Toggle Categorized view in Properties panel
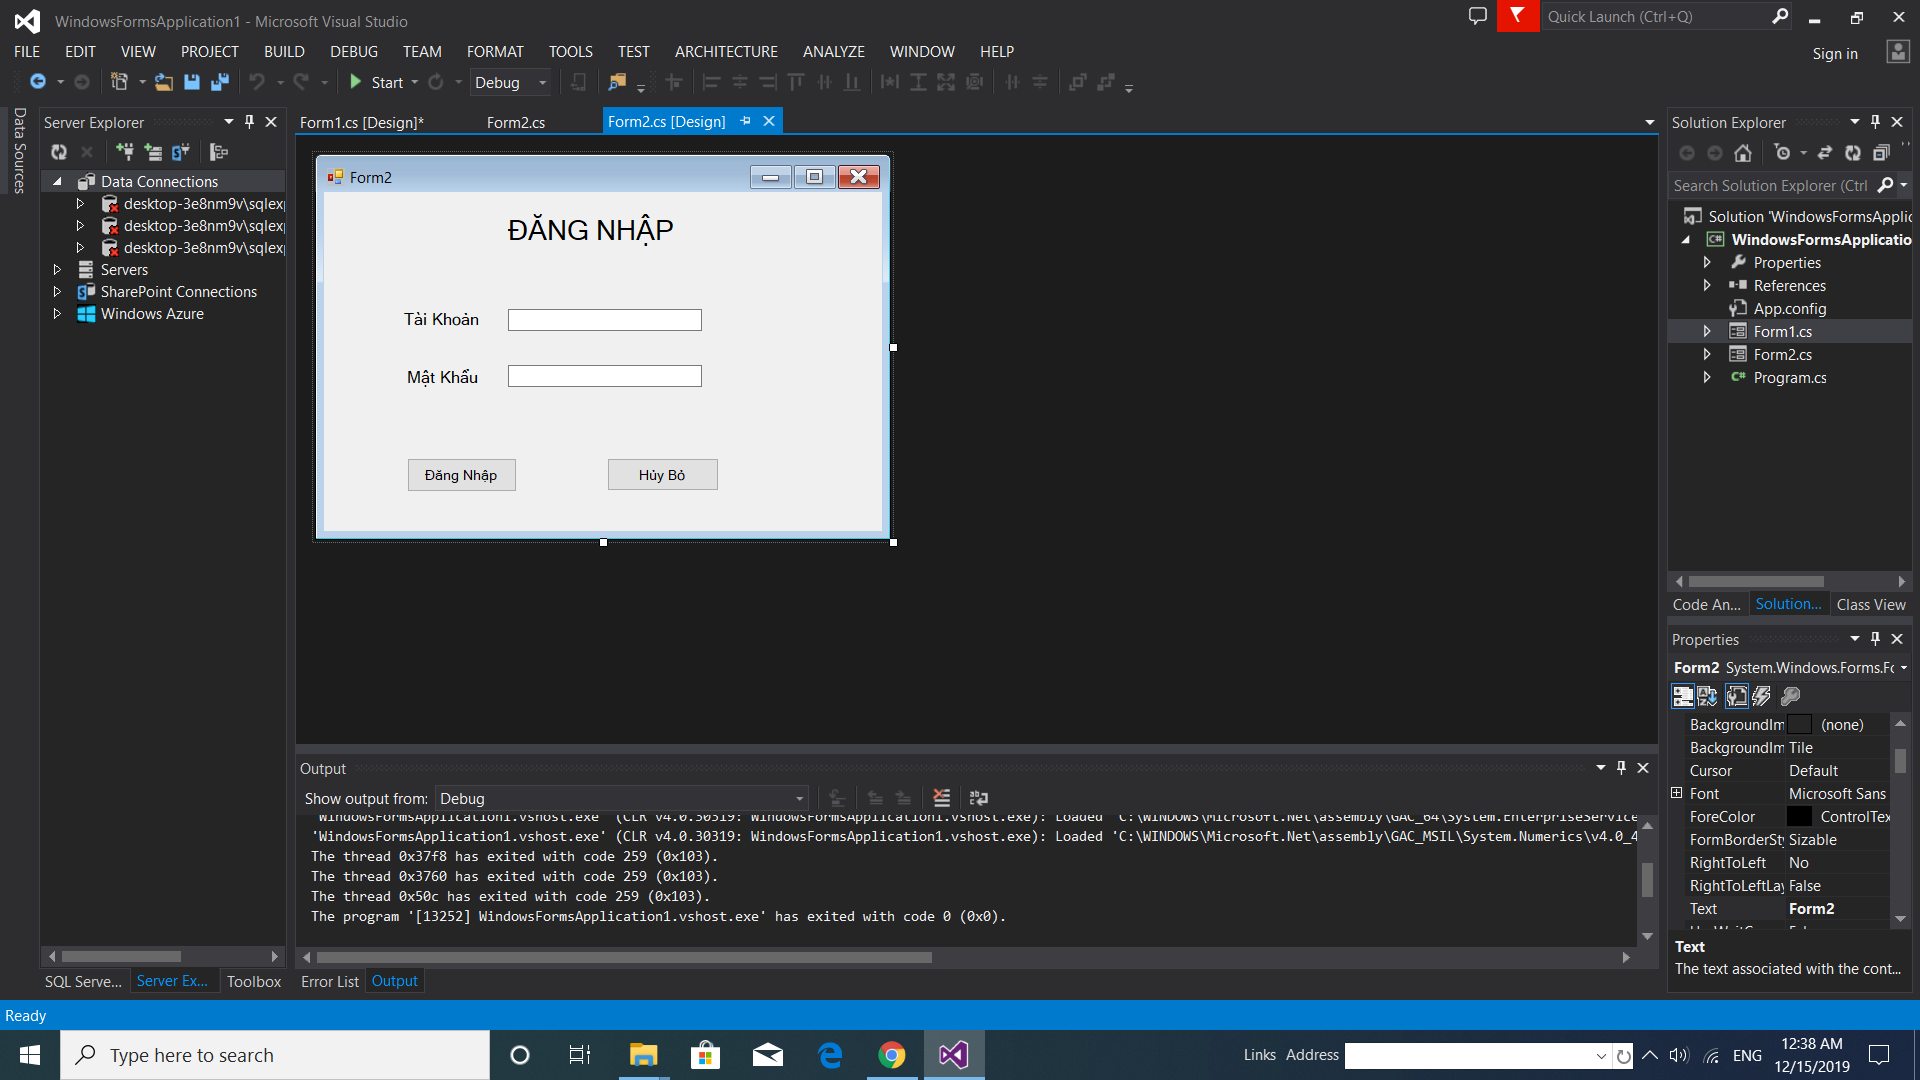Image resolution: width=1920 pixels, height=1080 pixels. [1683, 696]
